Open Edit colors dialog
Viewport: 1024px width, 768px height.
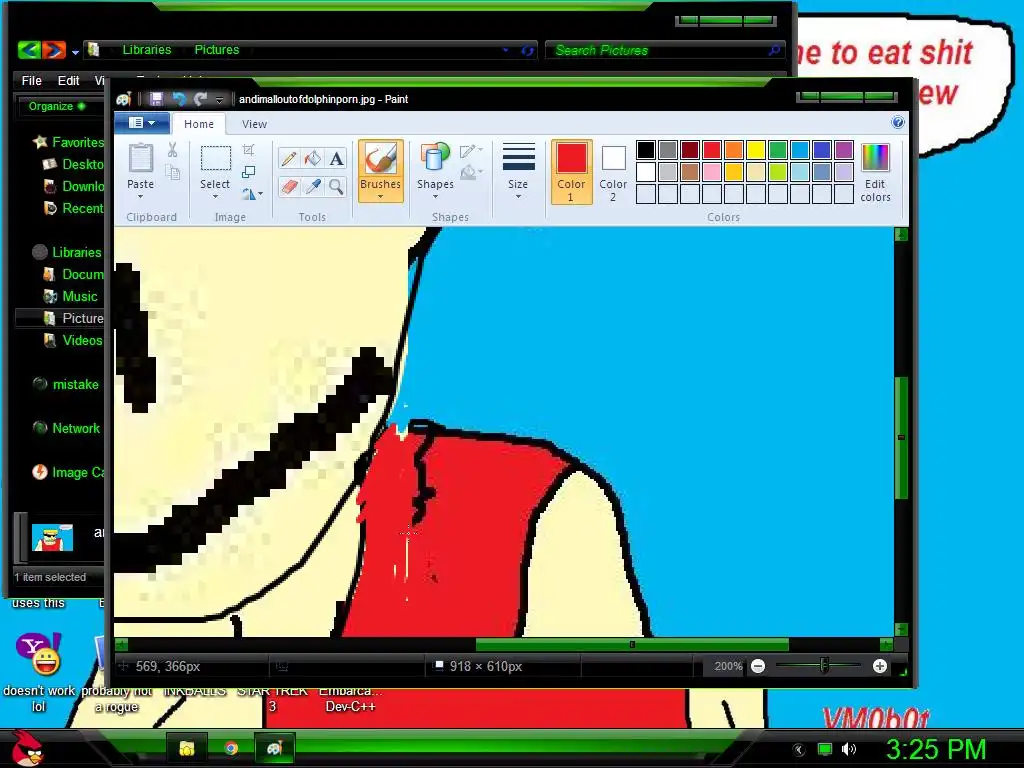(875, 173)
